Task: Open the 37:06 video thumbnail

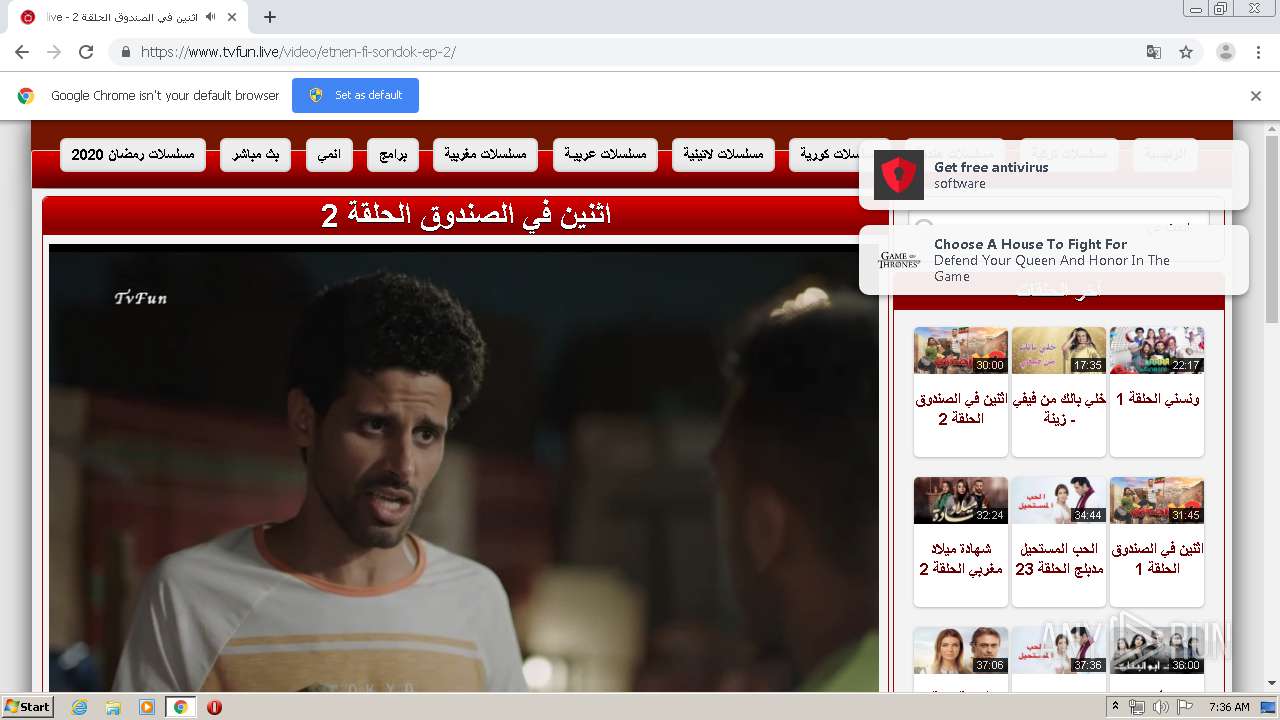Action: pos(961,650)
